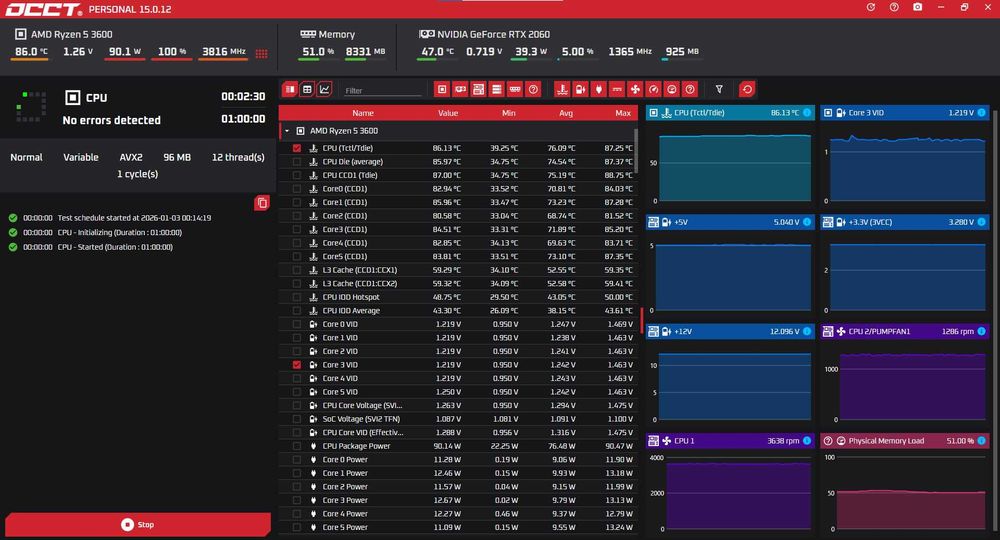1000x540 pixels.
Task: Sort sensors by the Value column header
Action: (x=448, y=113)
